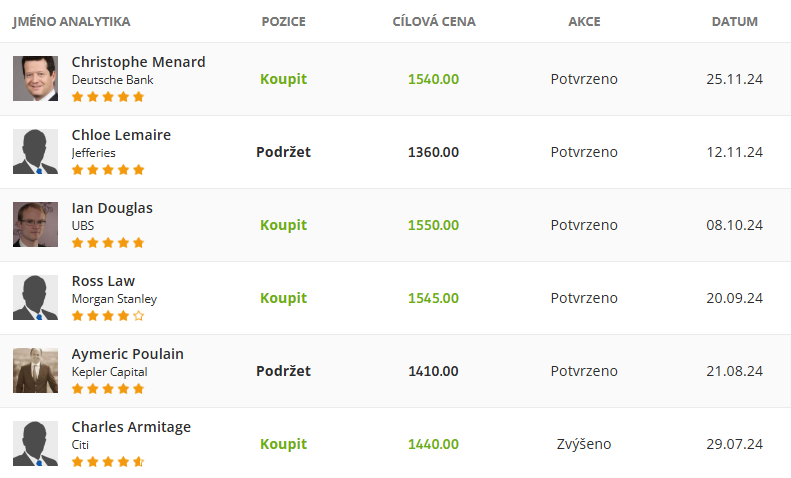This screenshot has width=791, height=478.
Task: Open the Aymeric Poulain name link
Action: [x=128, y=354]
